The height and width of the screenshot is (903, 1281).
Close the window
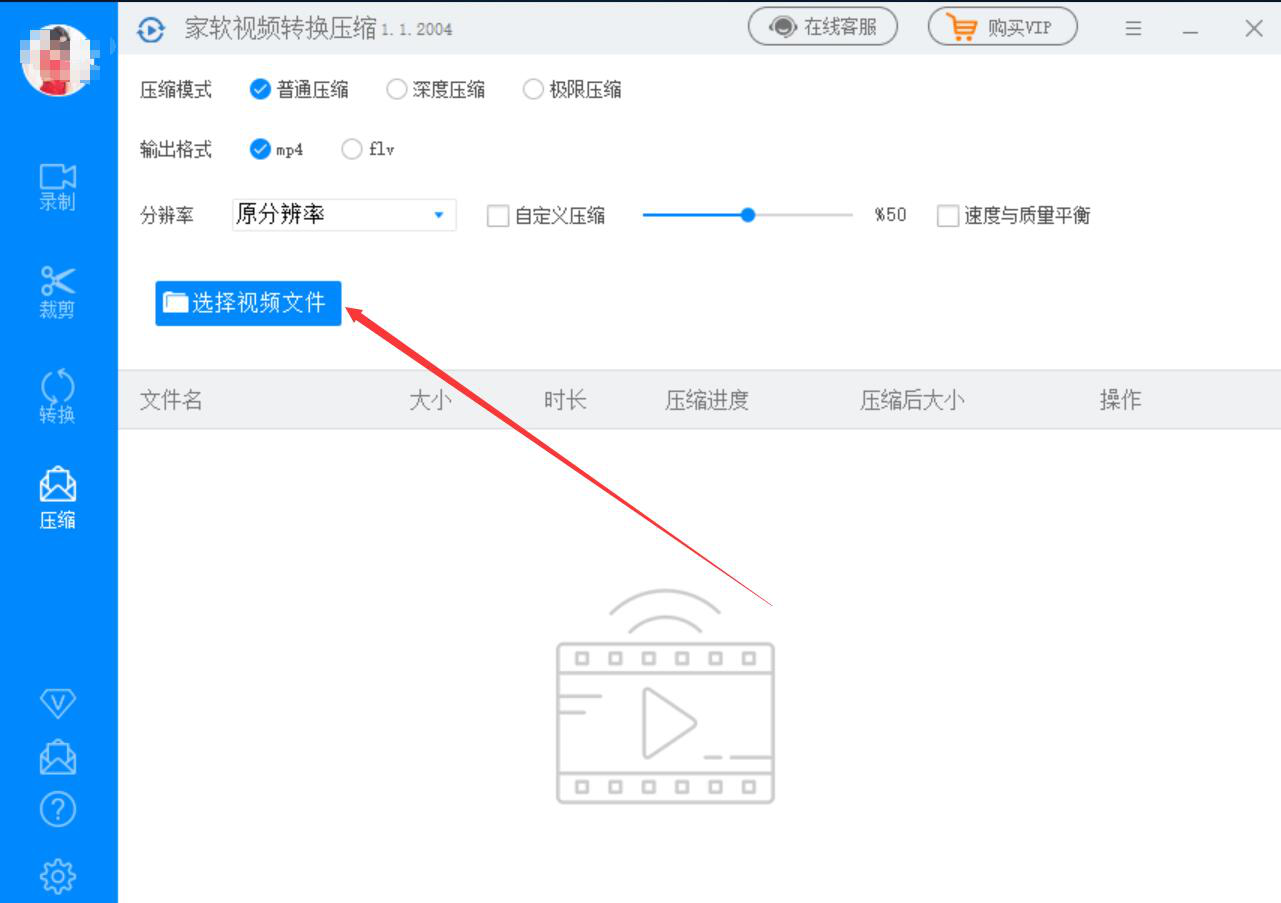tap(1253, 29)
